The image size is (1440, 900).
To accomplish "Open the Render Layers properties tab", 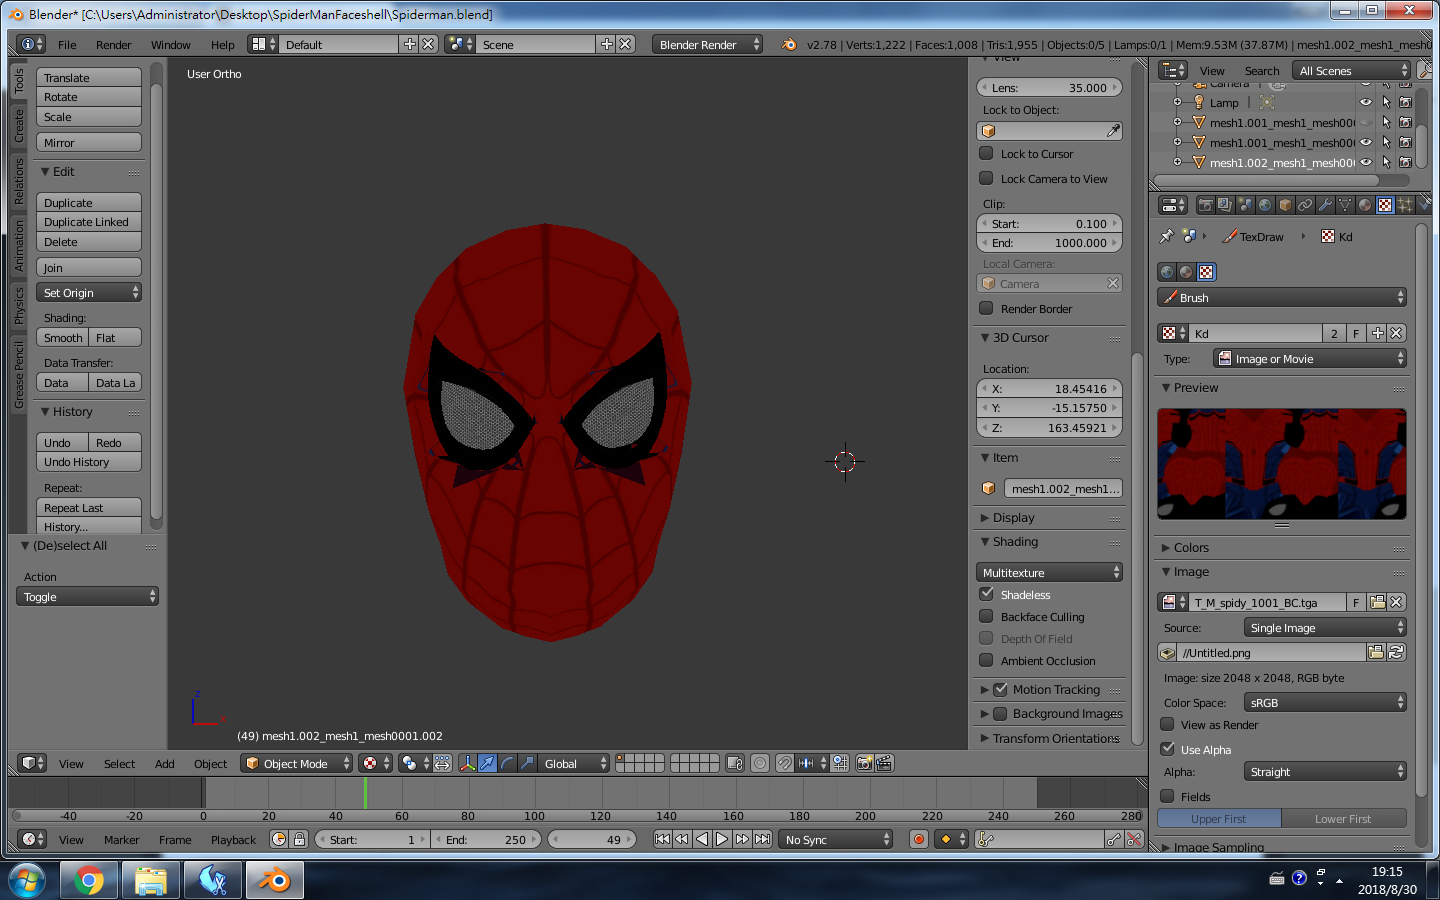I will tap(1225, 205).
